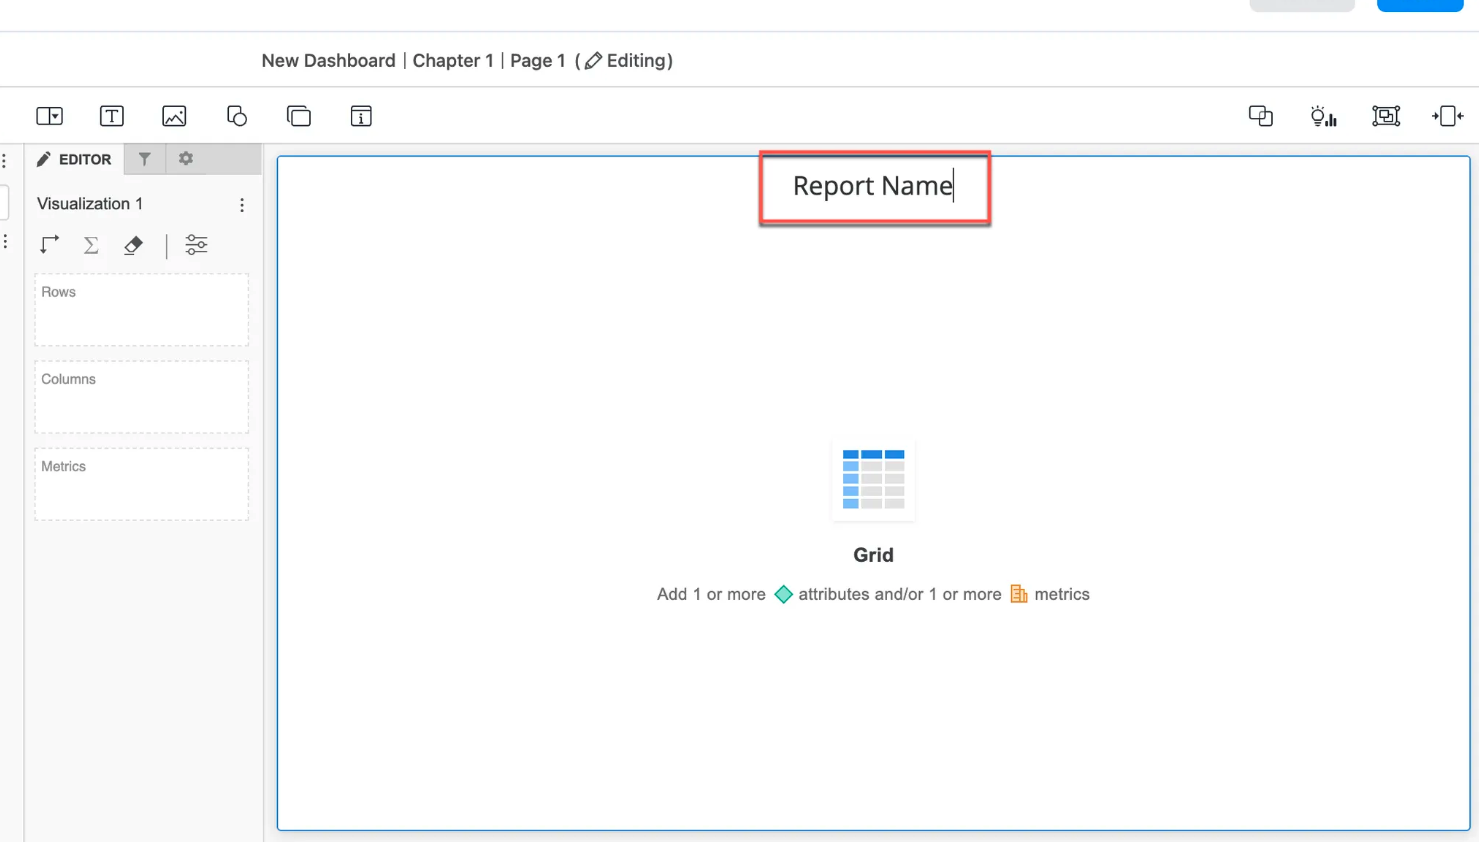Click the gray button at top right
The width and height of the screenshot is (1479, 842).
coord(1302,5)
